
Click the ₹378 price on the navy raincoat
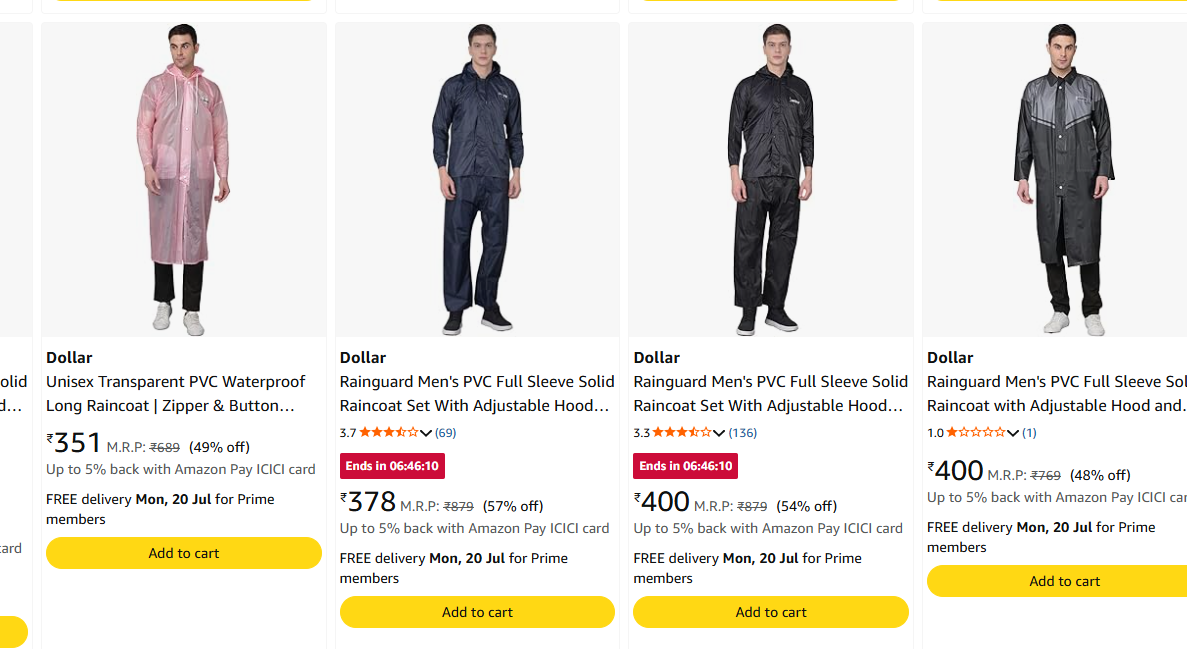pos(368,501)
